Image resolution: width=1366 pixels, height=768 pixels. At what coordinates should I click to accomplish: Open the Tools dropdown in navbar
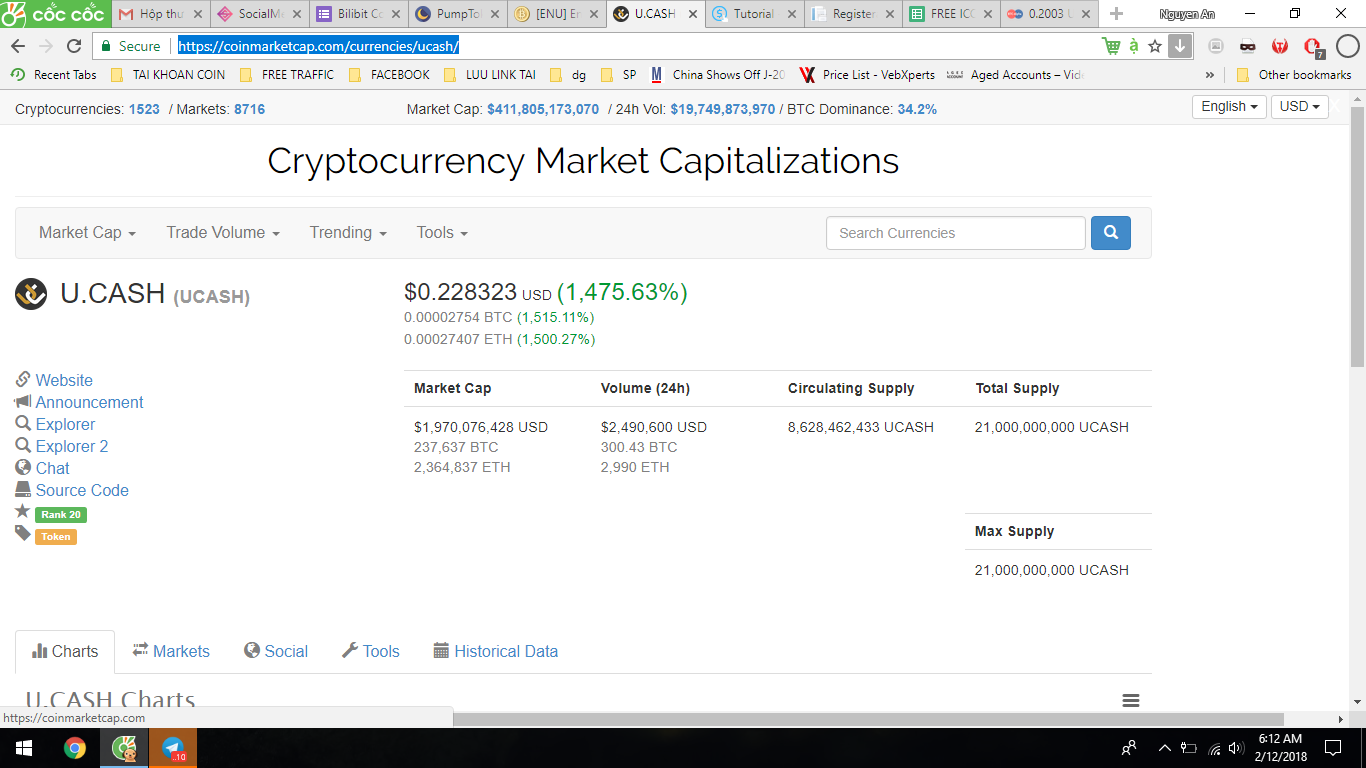point(442,233)
